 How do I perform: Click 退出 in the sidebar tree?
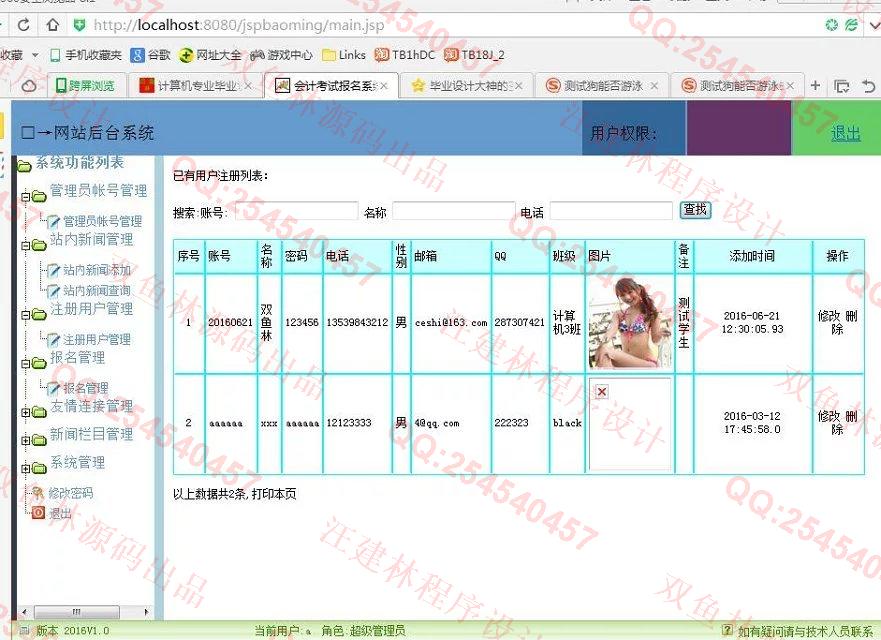click(x=60, y=513)
